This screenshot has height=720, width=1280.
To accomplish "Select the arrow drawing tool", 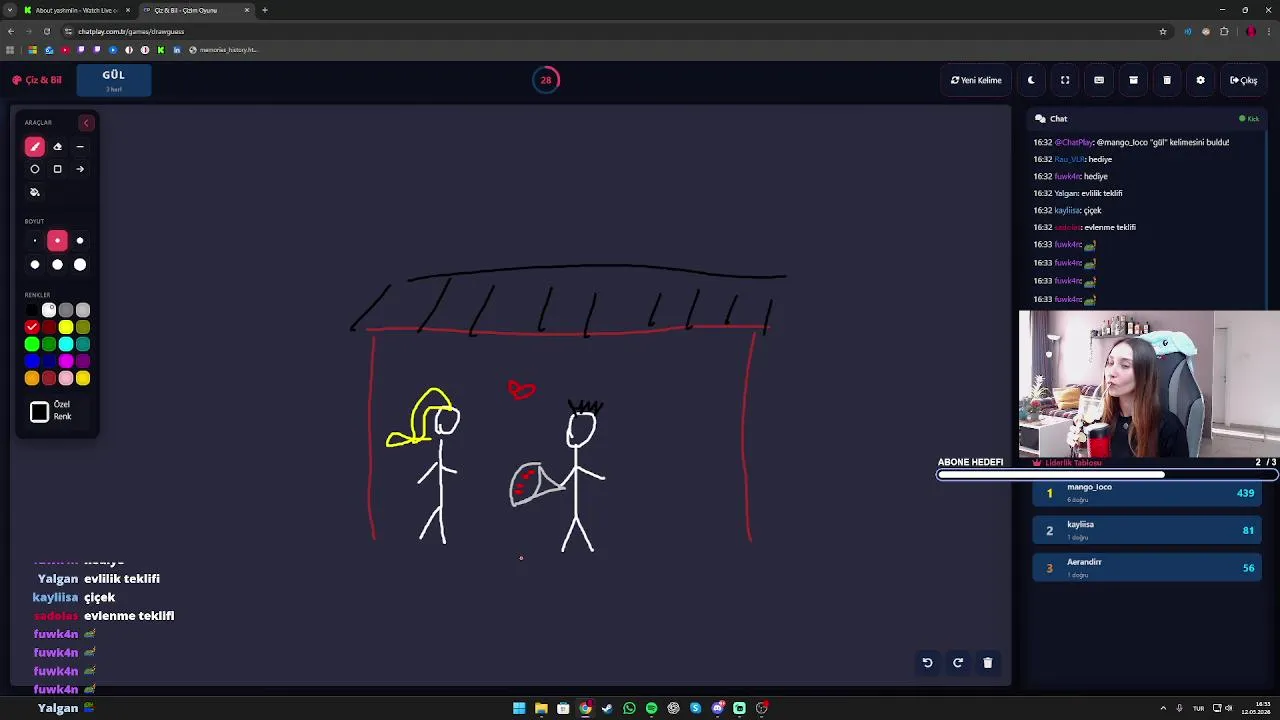I will [x=80, y=169].
